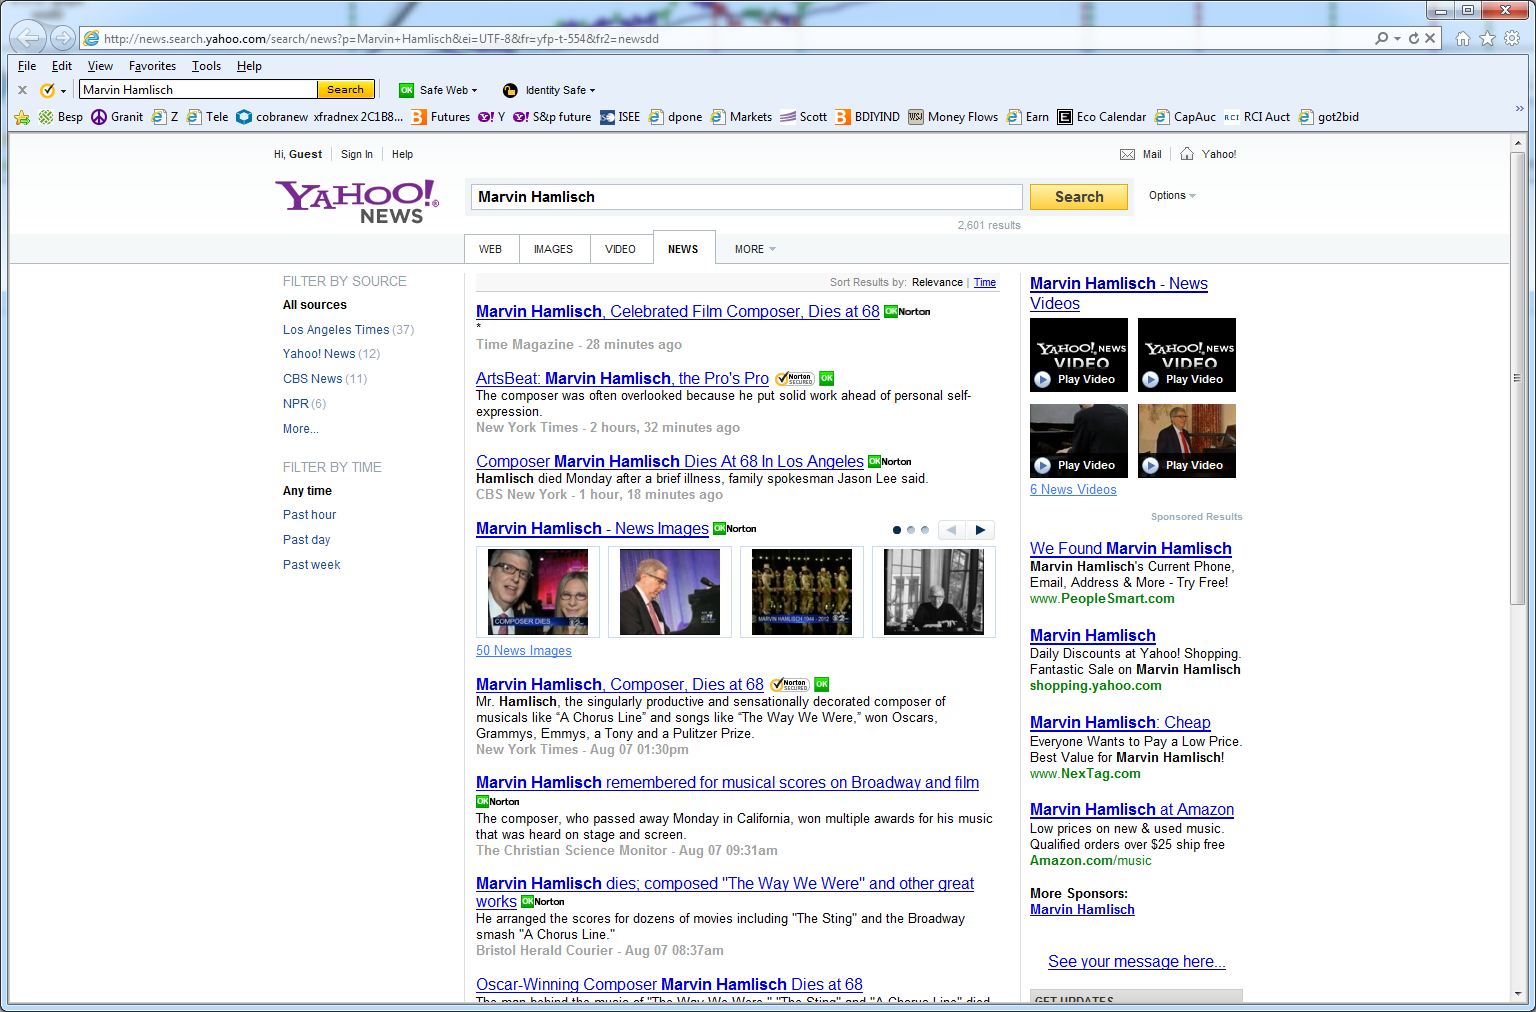
Task: Expand More... under Filter by Source
Action: [x=301, y=429]
